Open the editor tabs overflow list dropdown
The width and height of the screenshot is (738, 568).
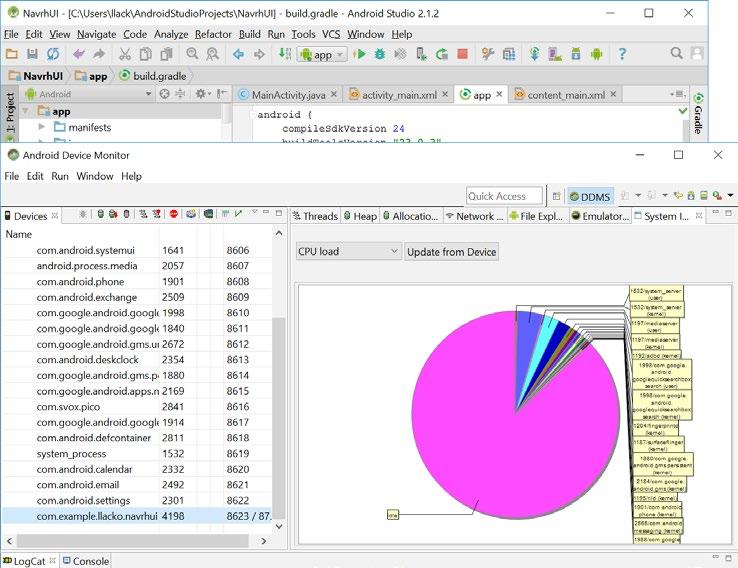pos(678,94)
